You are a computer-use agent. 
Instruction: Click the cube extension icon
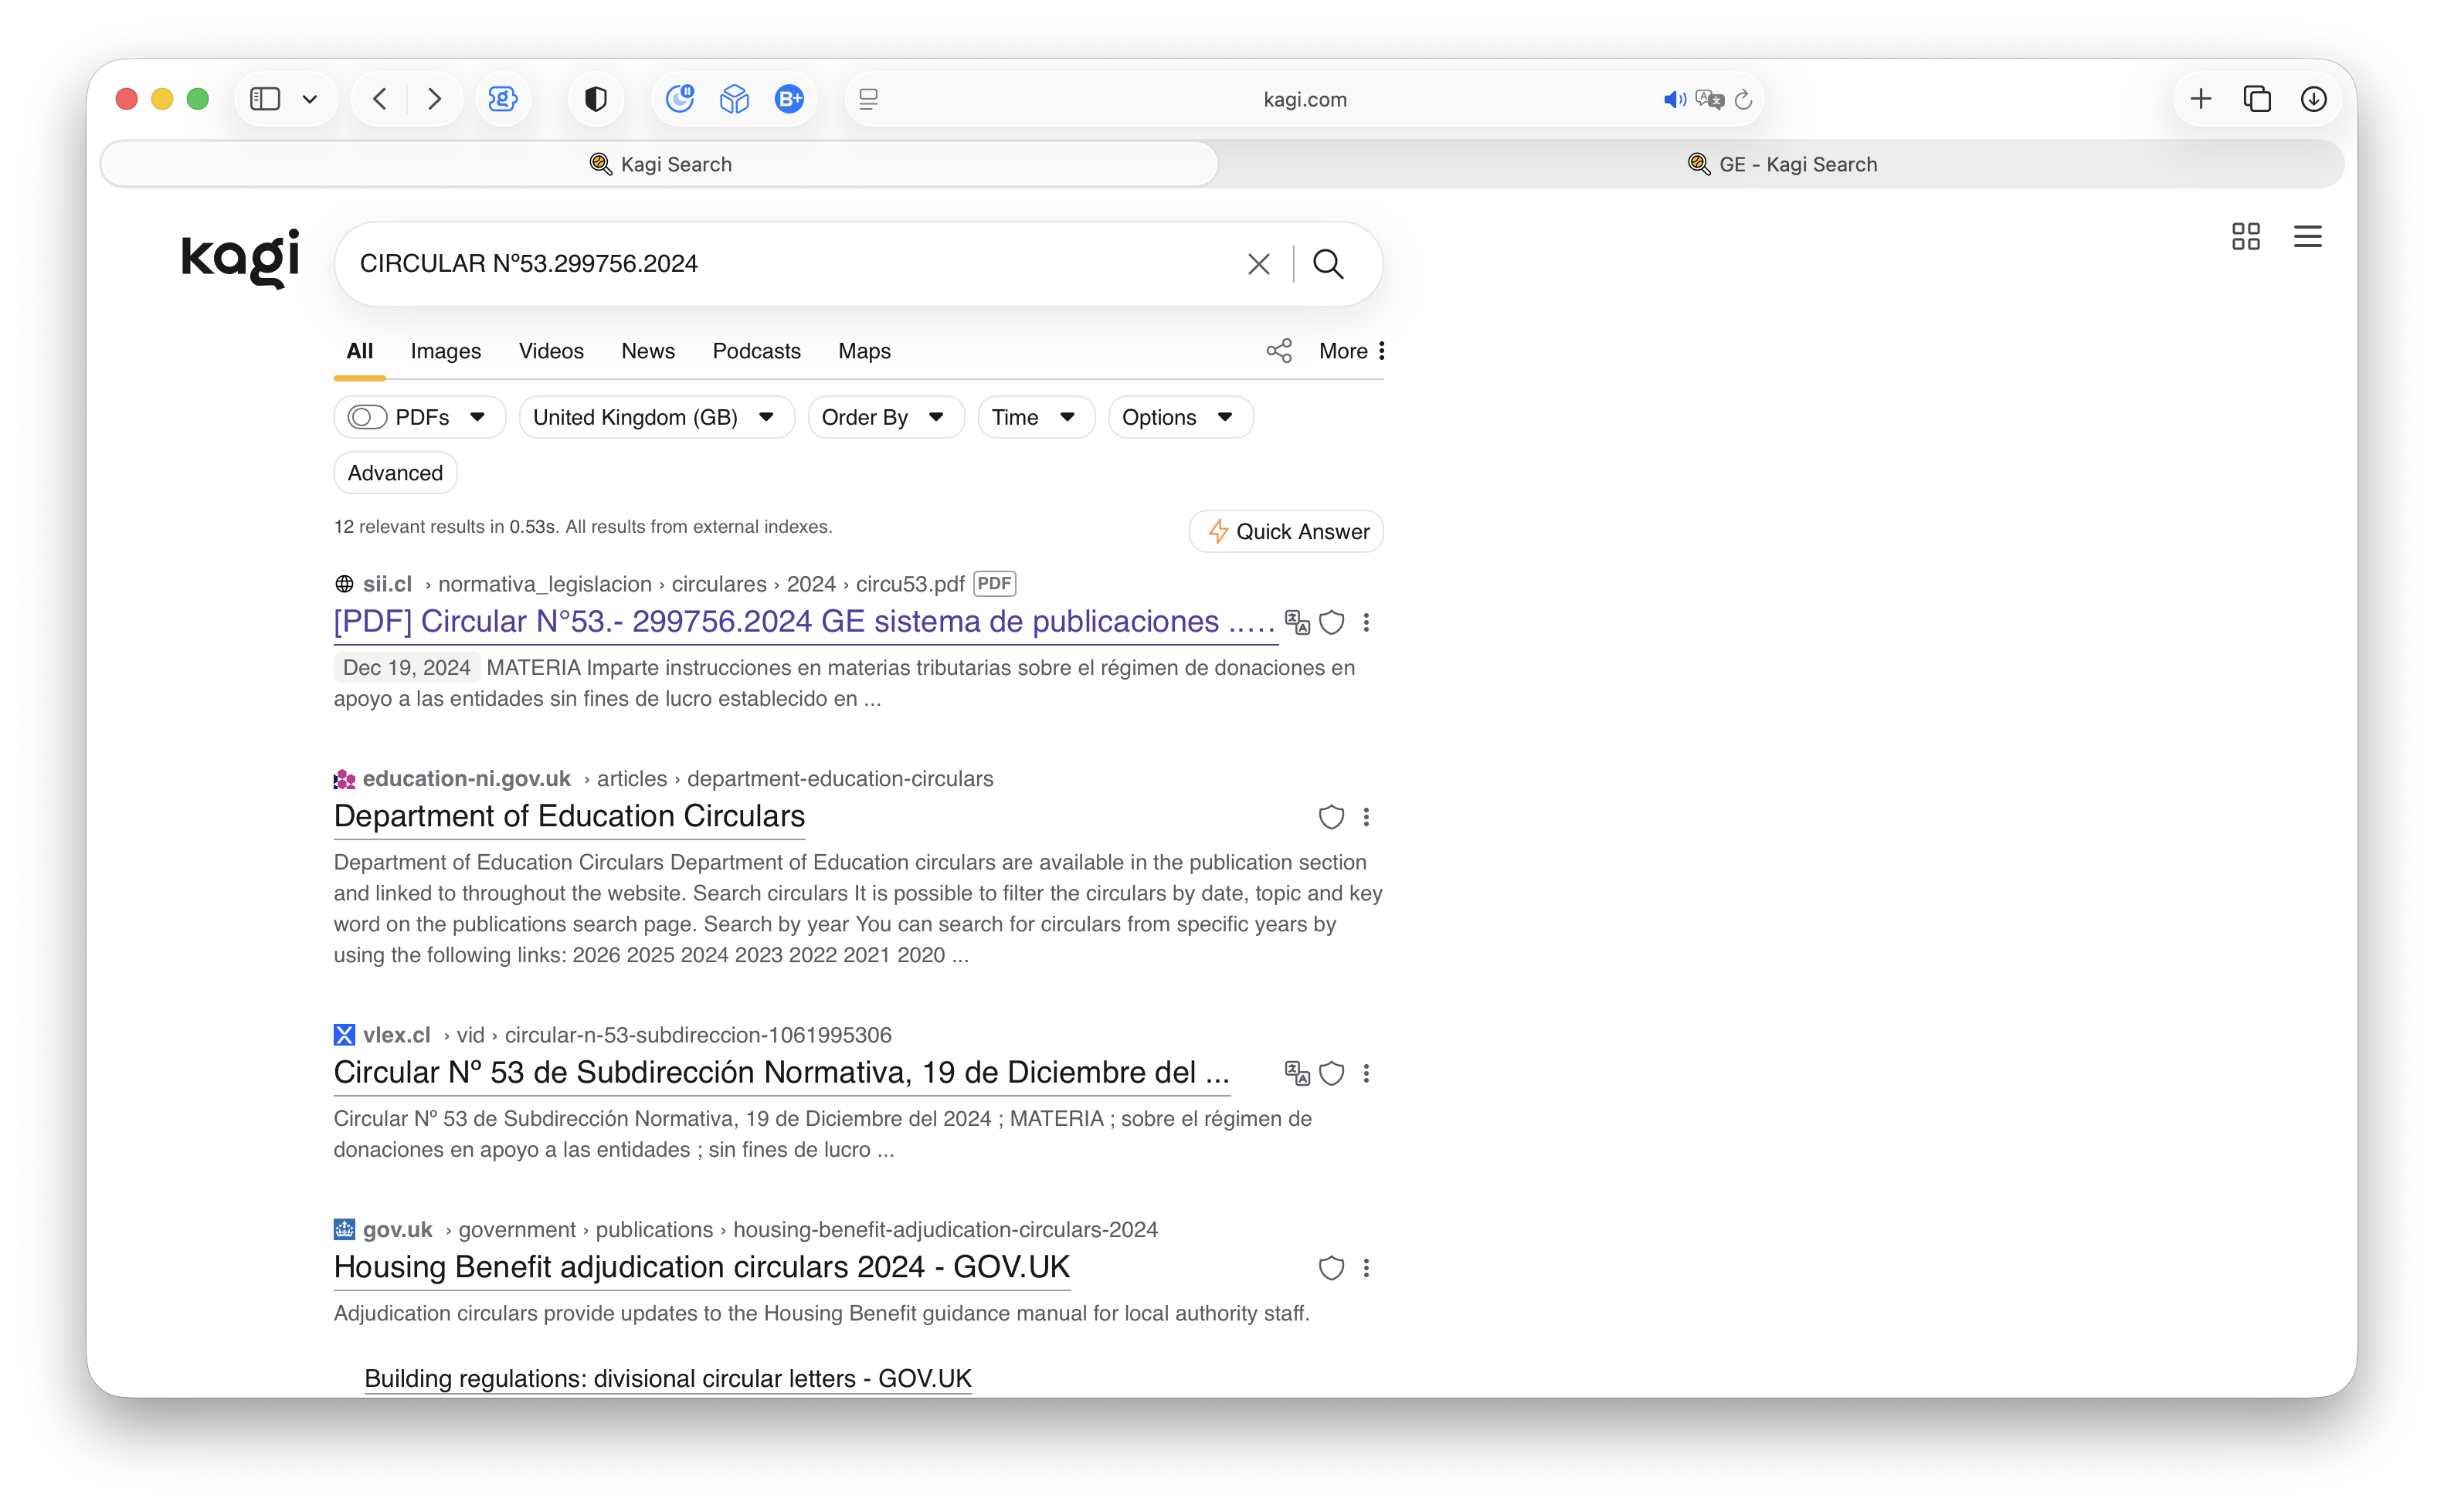(x=735, y=99)
